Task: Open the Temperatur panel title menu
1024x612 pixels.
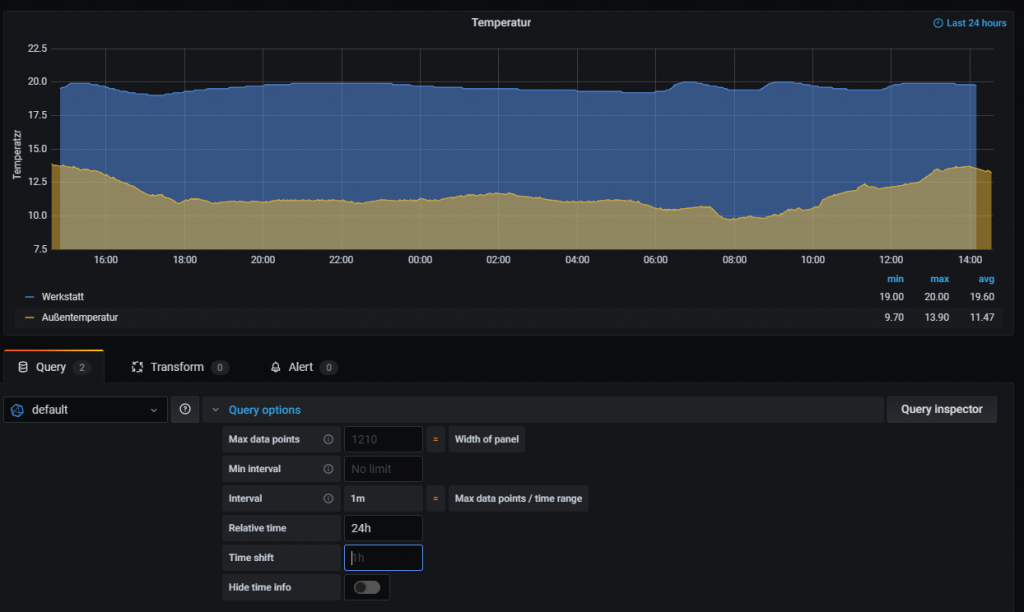Action: (x=501, y=23)
